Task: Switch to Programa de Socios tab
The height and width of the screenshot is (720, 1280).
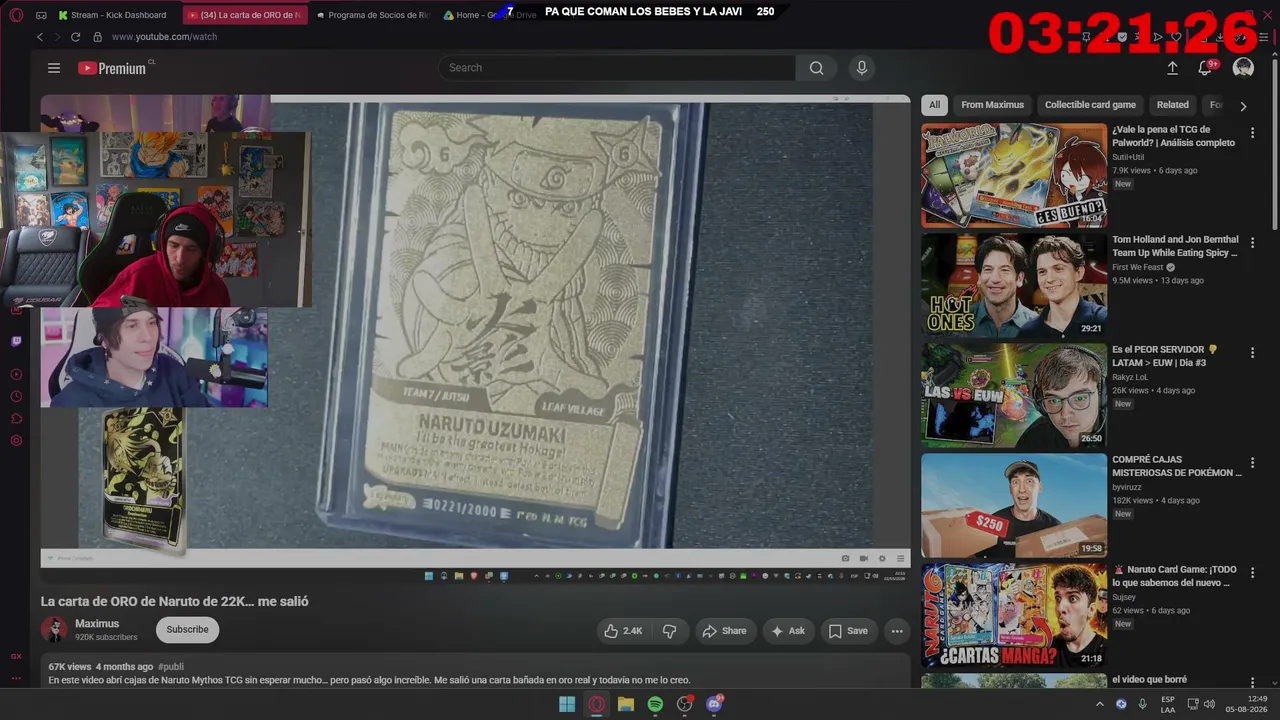Action: [372, 15]
